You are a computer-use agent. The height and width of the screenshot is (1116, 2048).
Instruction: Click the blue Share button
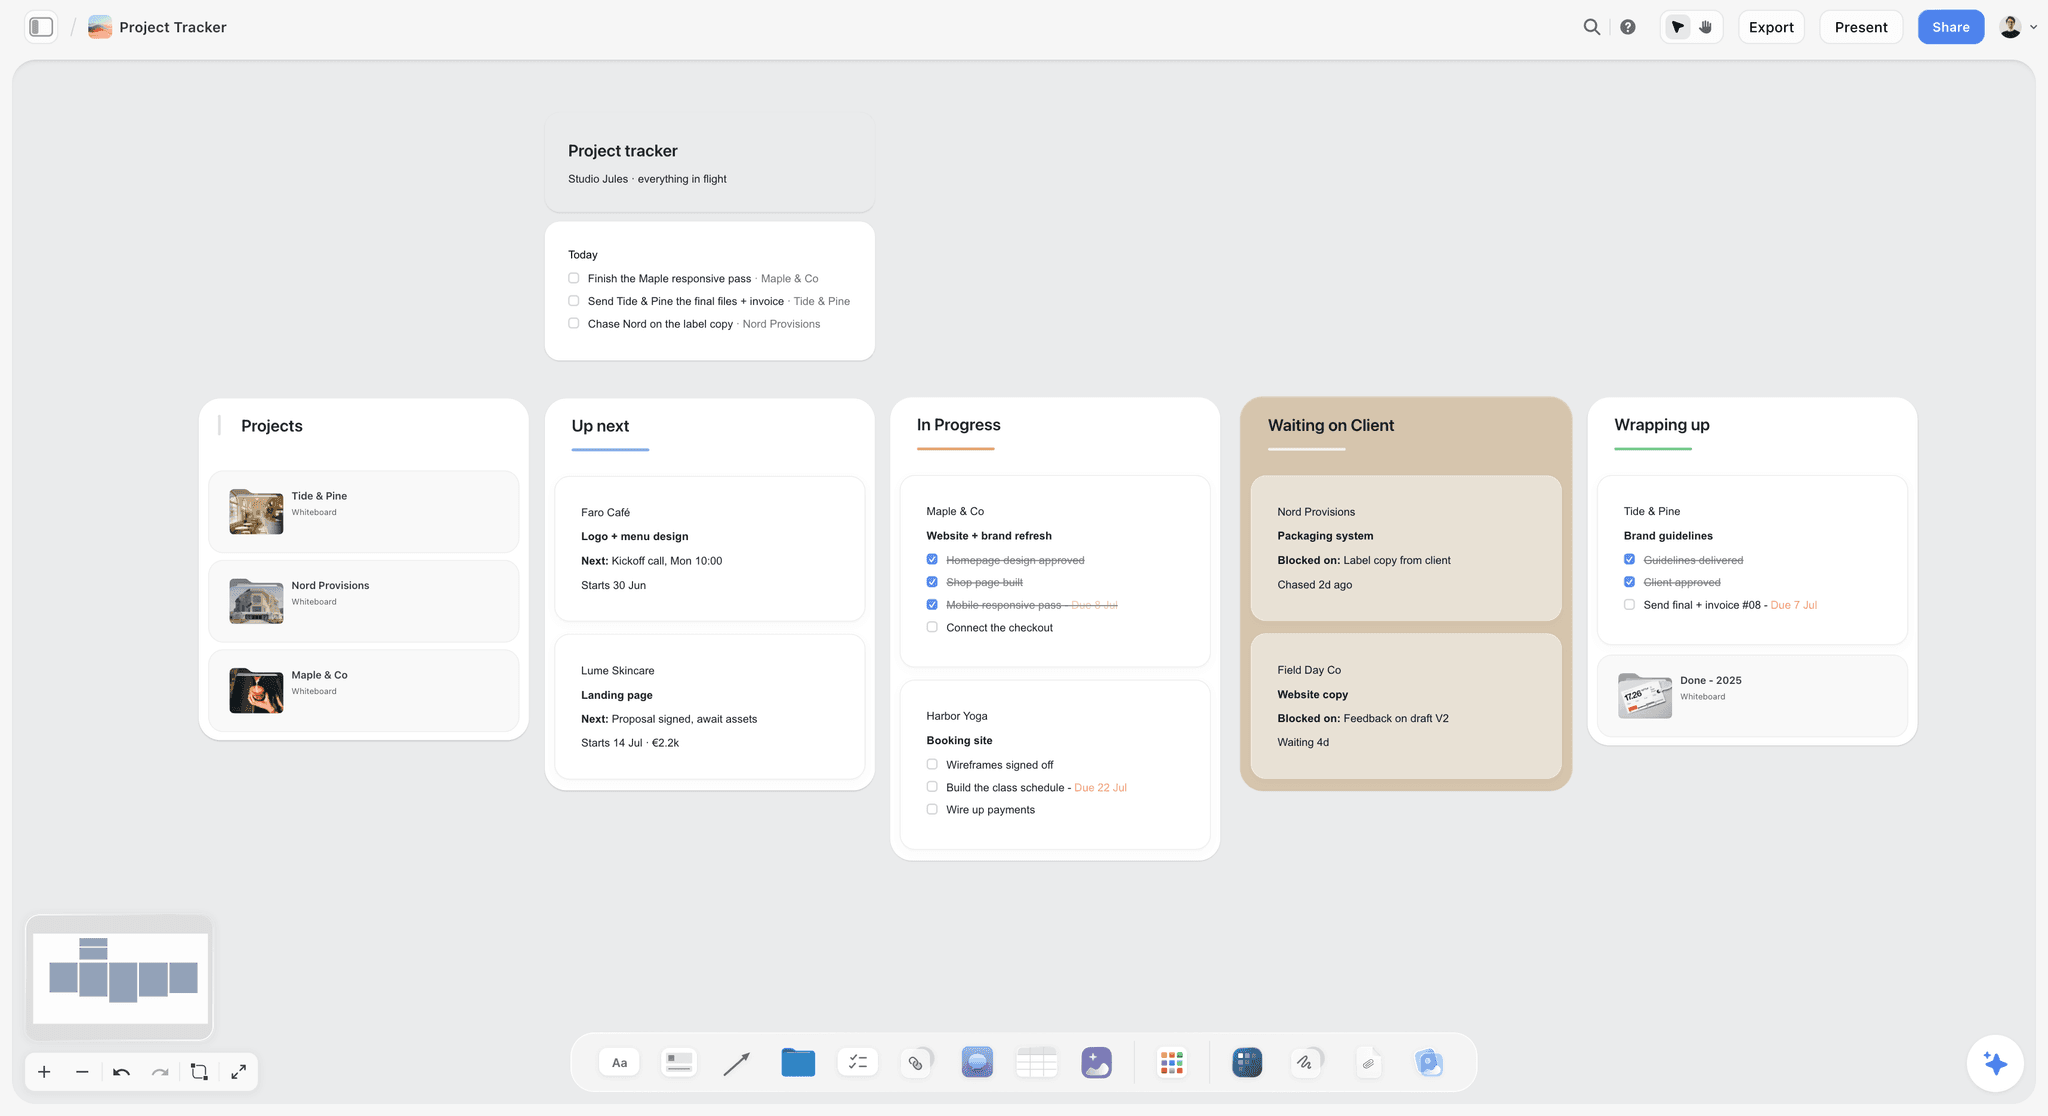(1951, 27)
